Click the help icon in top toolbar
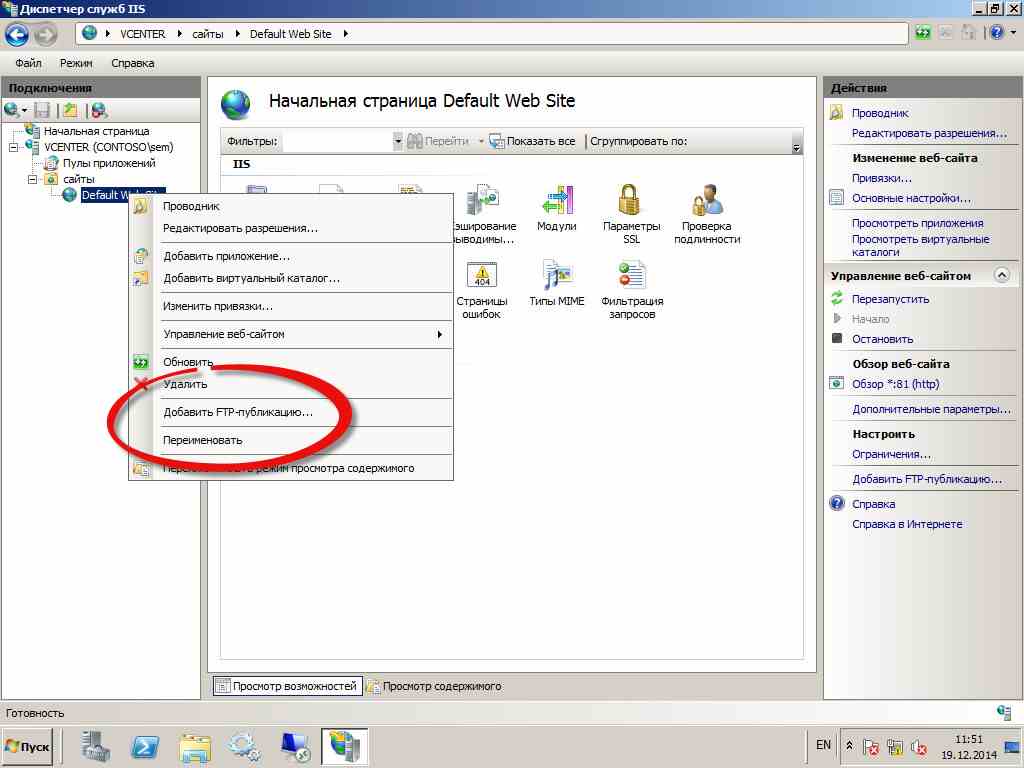 point(997,33)
